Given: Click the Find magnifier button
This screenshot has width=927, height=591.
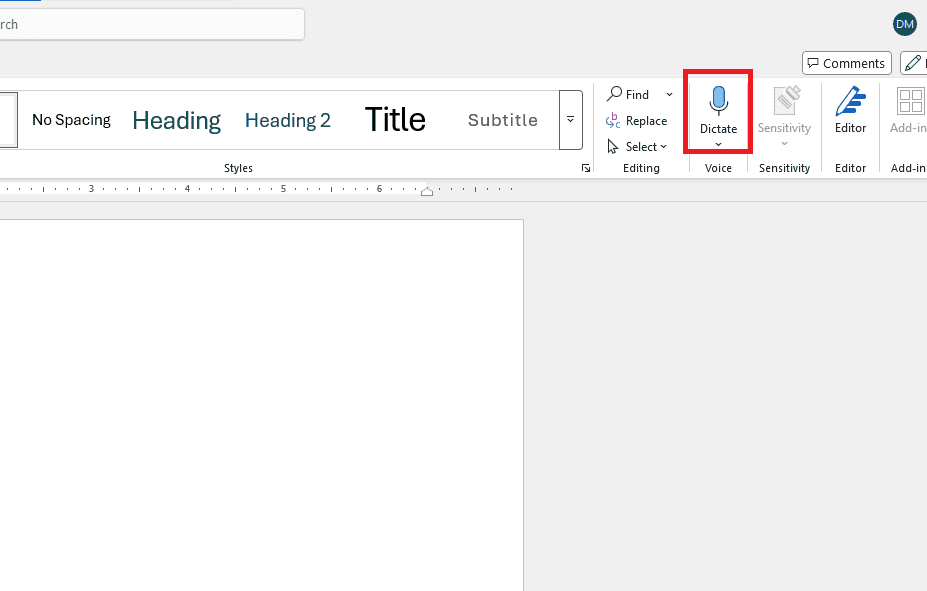Looking at the screenshot, I should [628, 95].
